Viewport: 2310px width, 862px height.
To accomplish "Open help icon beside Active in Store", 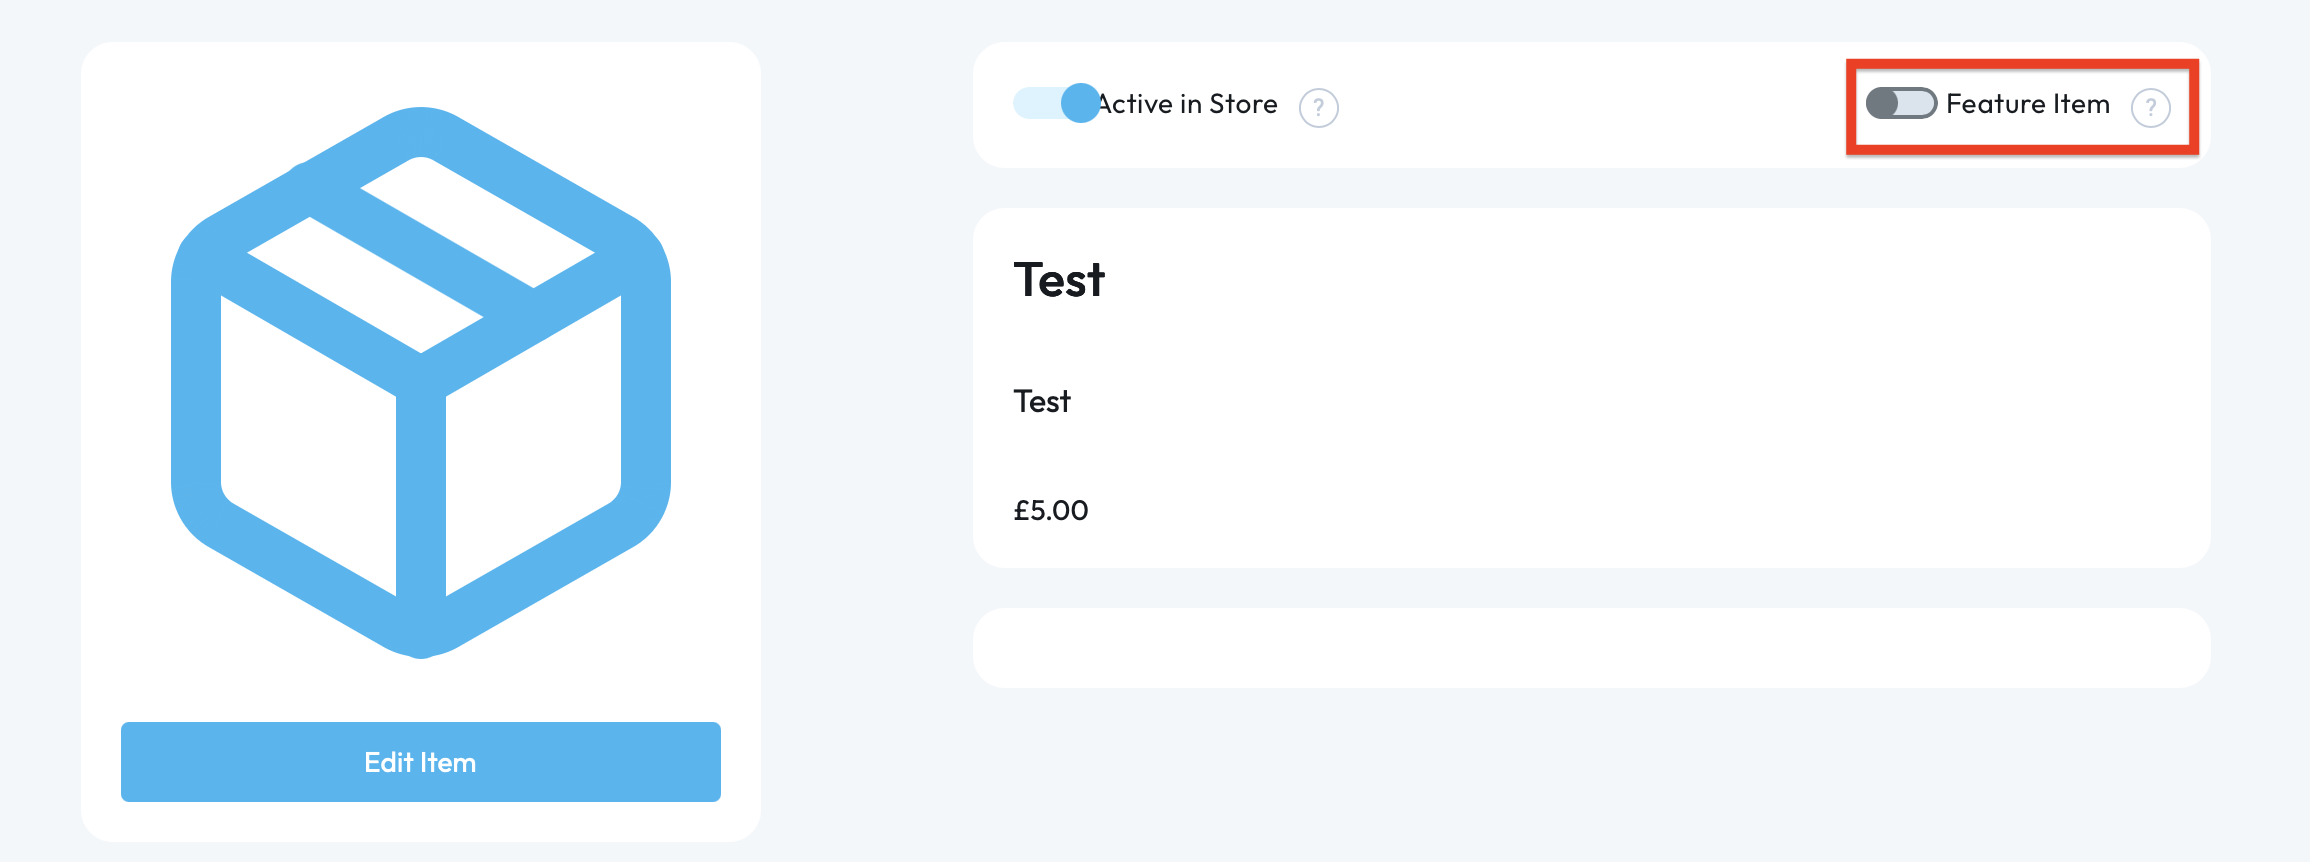I will click(x=1318, y=107).
